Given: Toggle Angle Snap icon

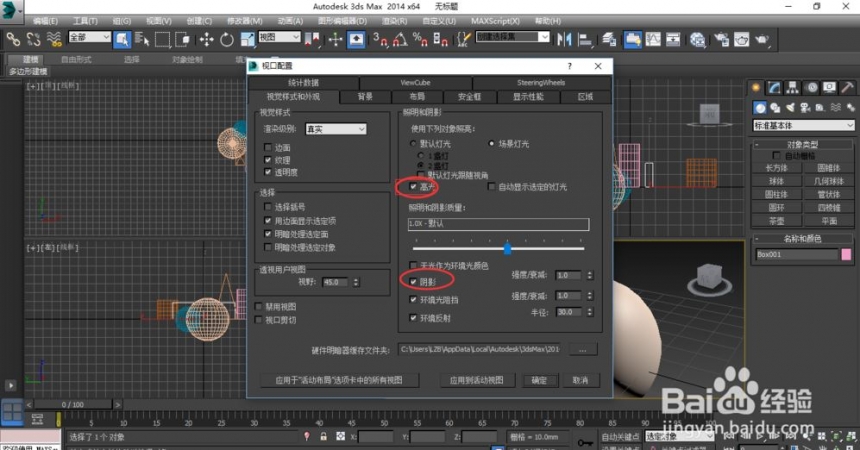Looking at the screenshot, I should tap(400, 39).
